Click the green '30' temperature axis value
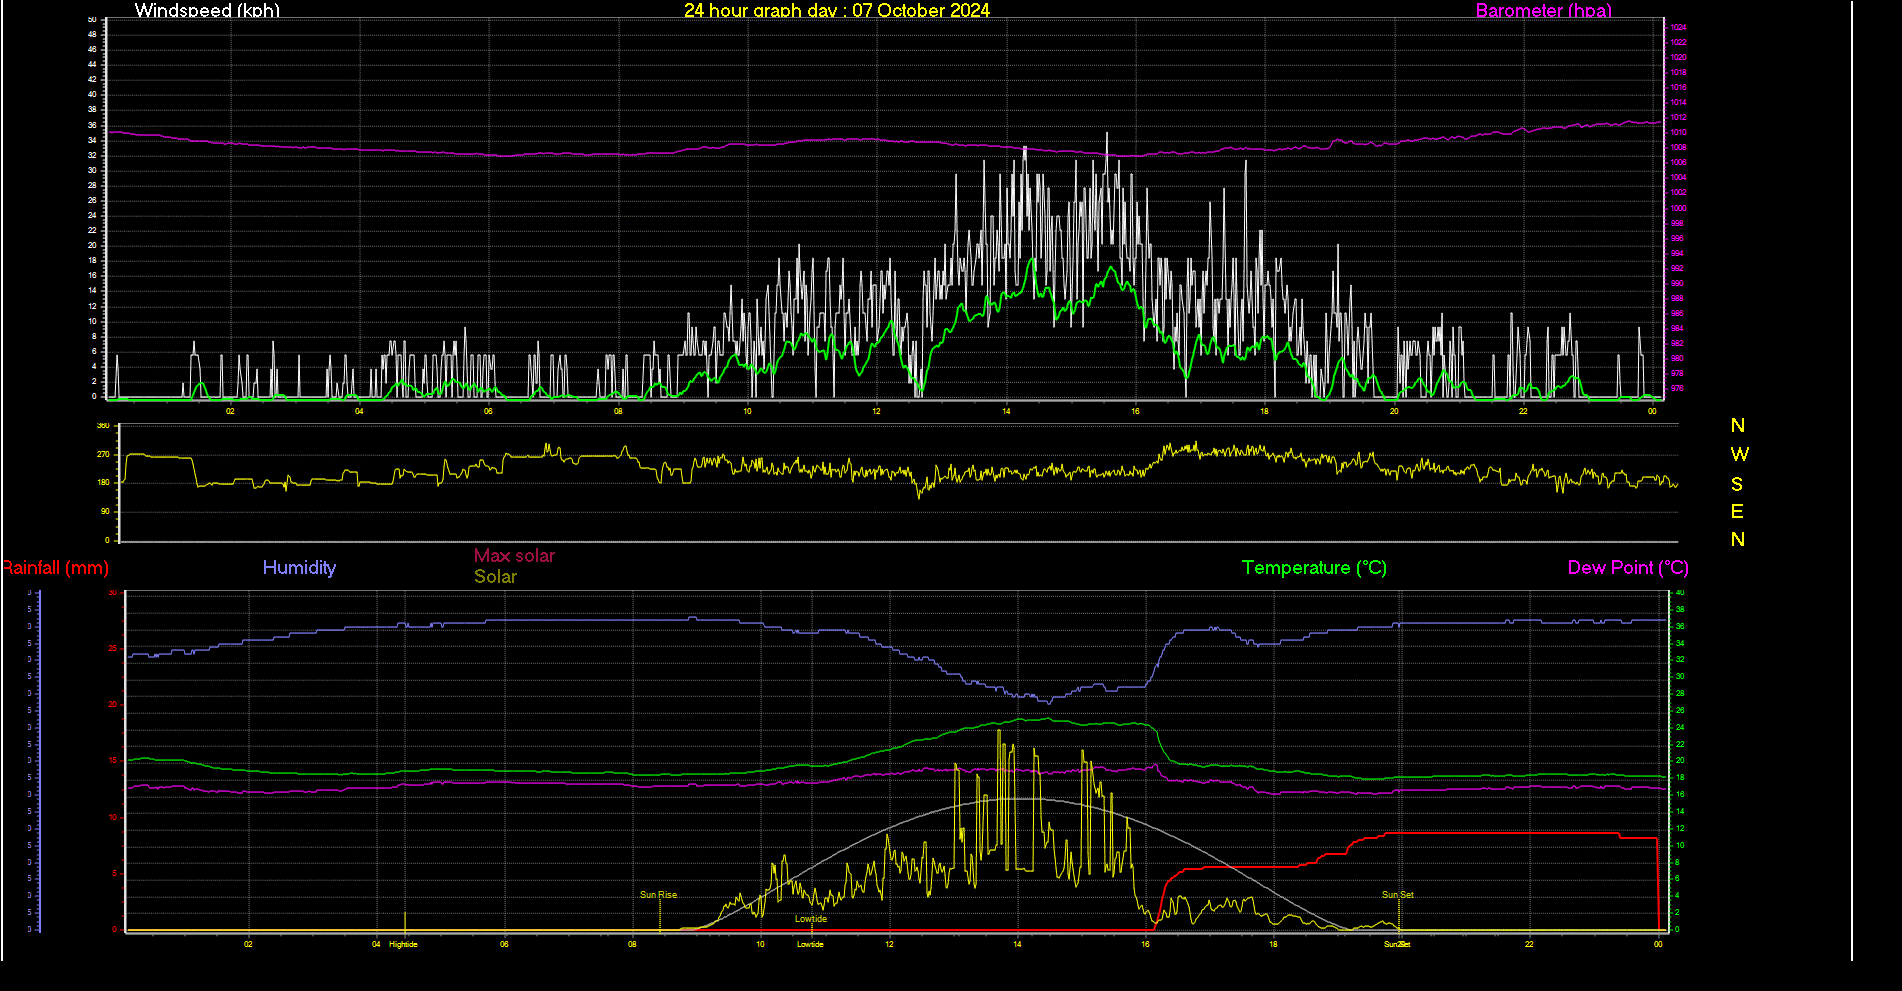Screen dimensions: 1902x991 coord(1680,676)
